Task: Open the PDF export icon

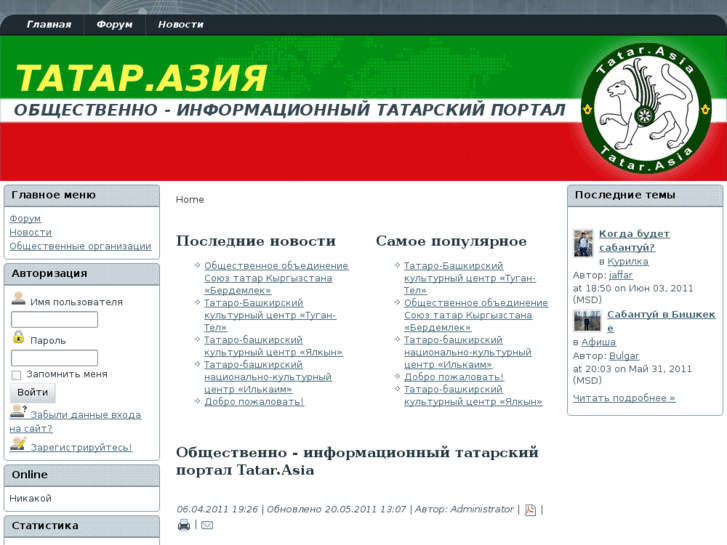Action: (x=530, y=510)
